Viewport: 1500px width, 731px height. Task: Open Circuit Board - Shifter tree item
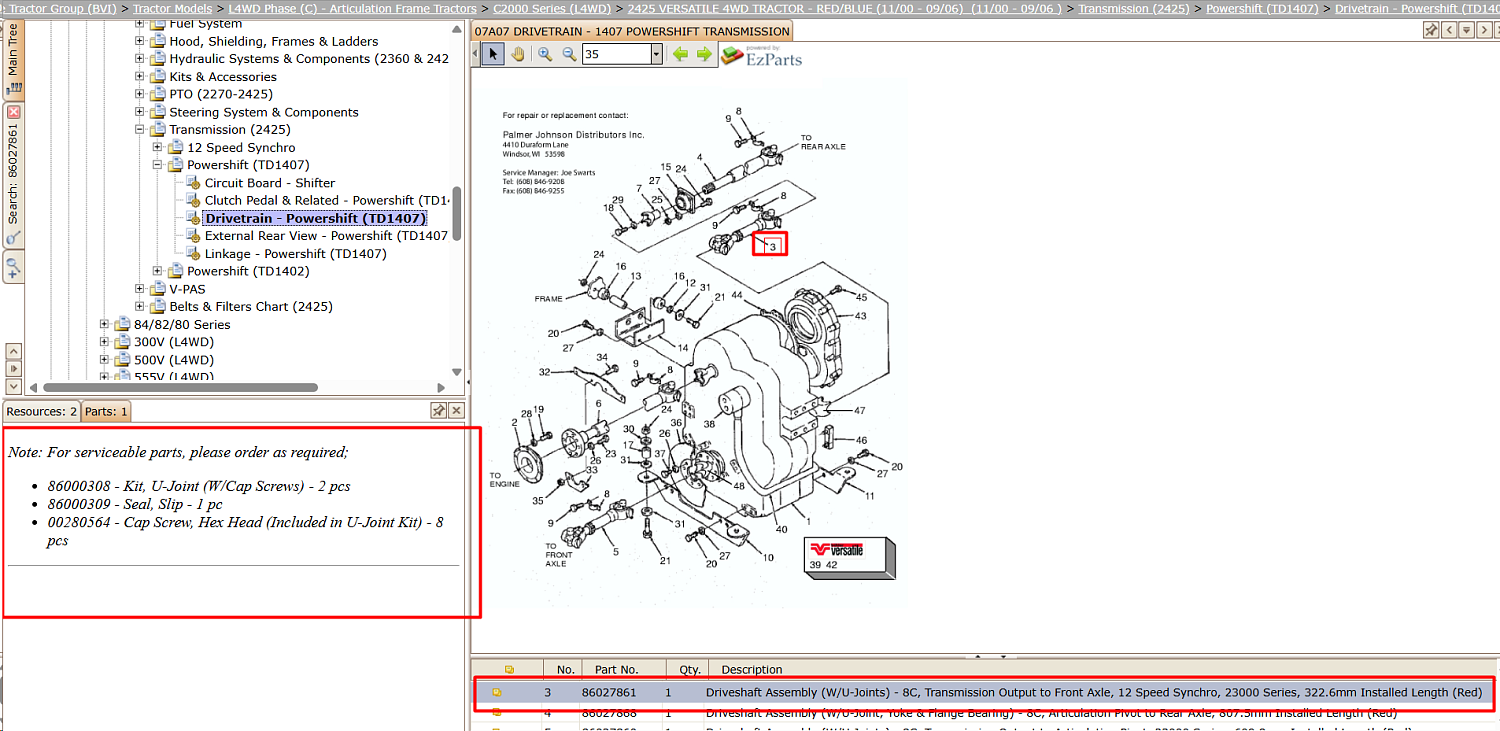(x=270, y=183)
